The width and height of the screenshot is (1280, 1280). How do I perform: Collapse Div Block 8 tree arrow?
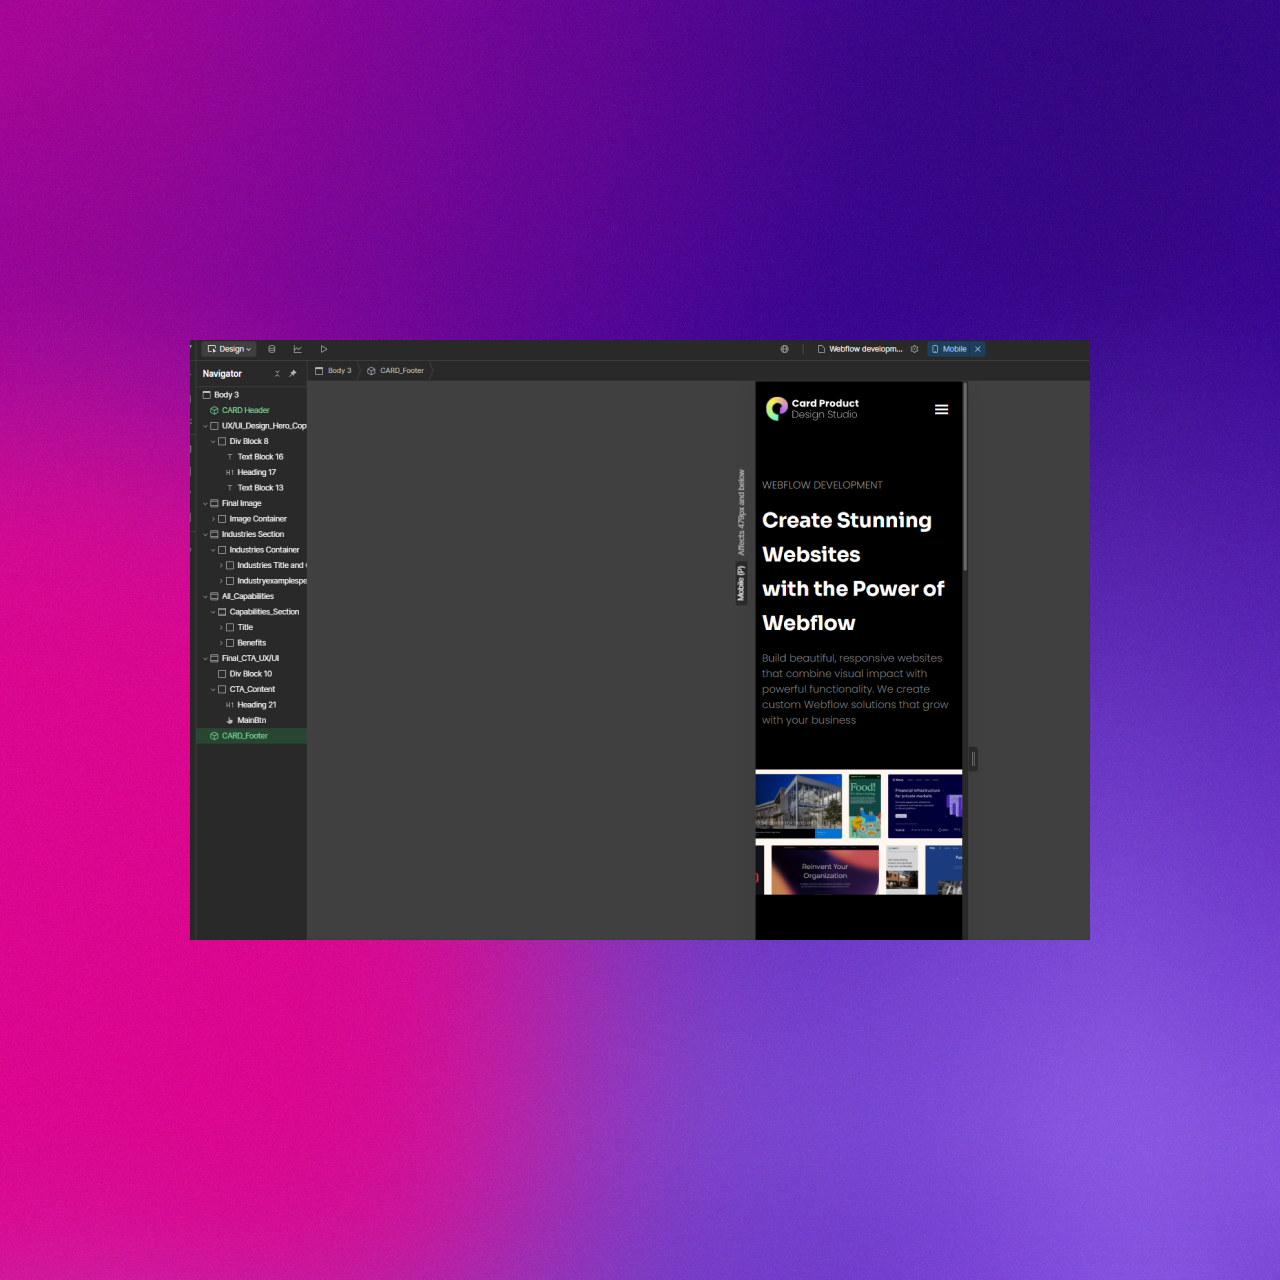coord(213,441)
